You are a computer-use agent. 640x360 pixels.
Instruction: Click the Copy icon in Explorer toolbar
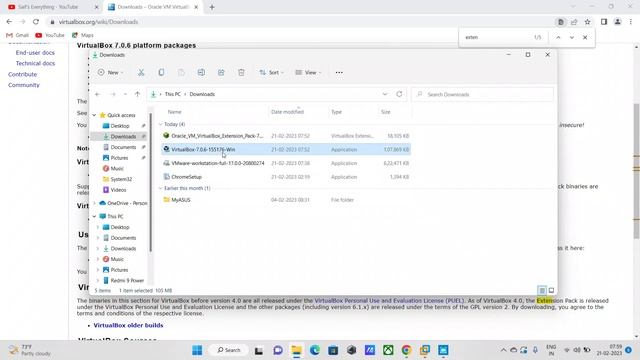[161, 73]
